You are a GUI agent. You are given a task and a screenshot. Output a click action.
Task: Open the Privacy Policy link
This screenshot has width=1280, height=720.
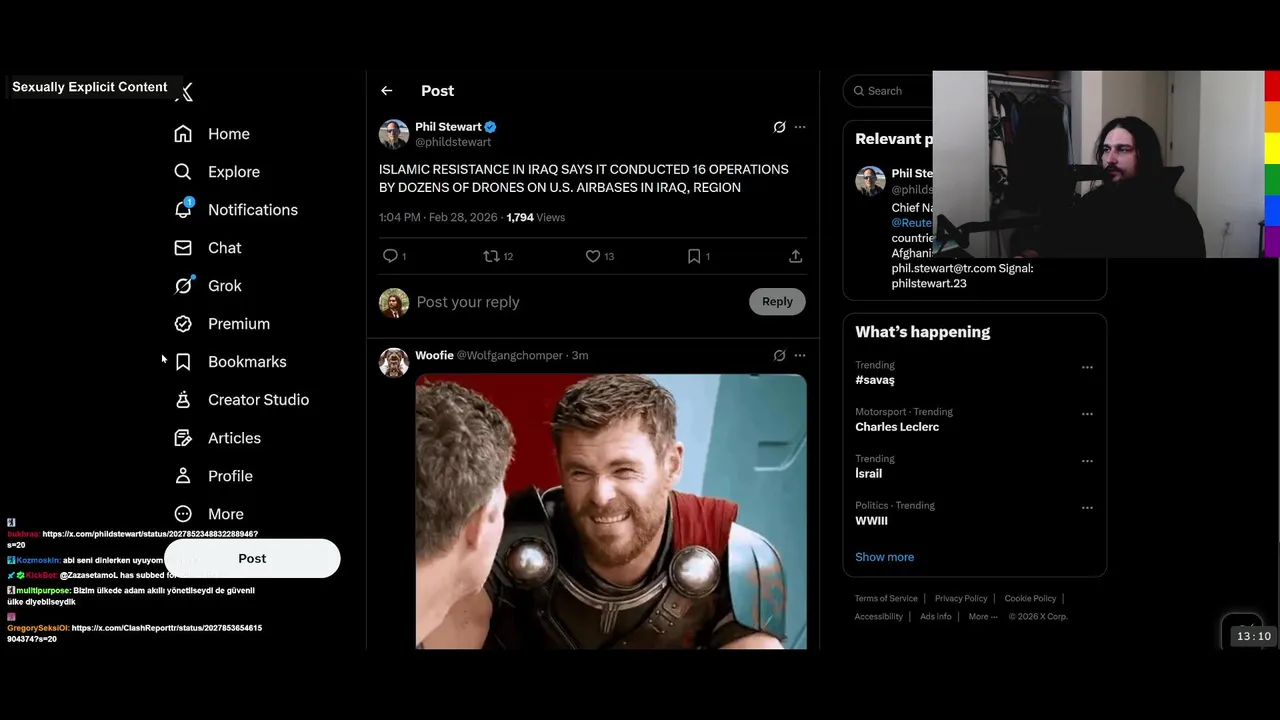click(x=961, y=599)
